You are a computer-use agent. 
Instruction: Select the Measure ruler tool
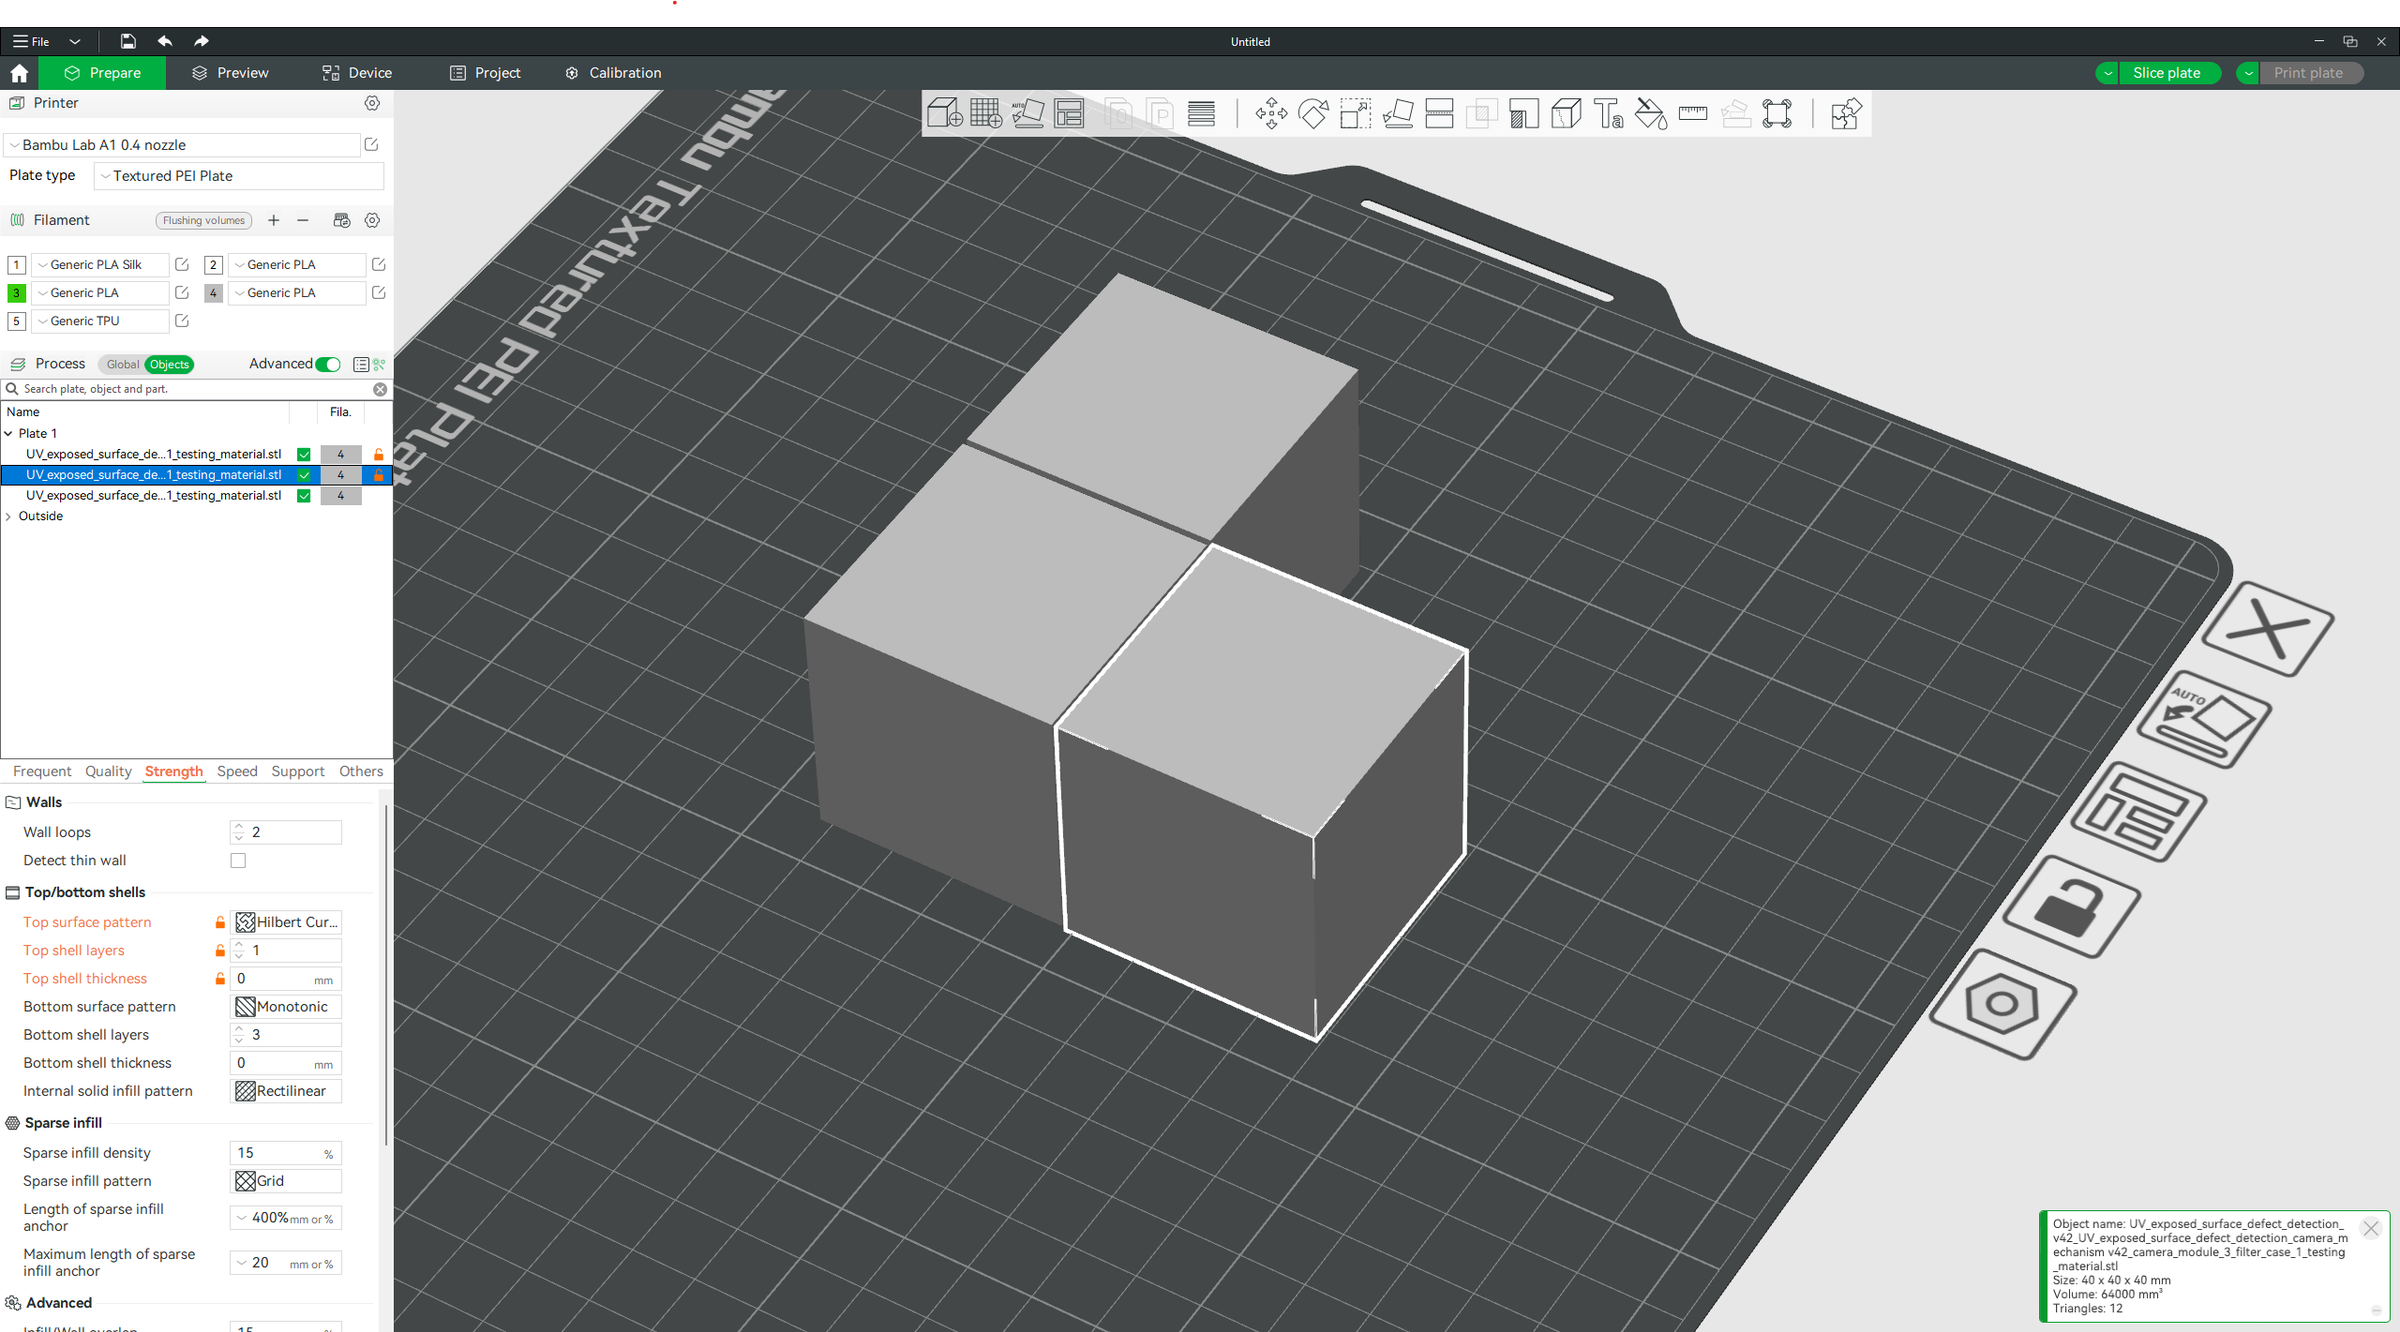pos(1693,114)
